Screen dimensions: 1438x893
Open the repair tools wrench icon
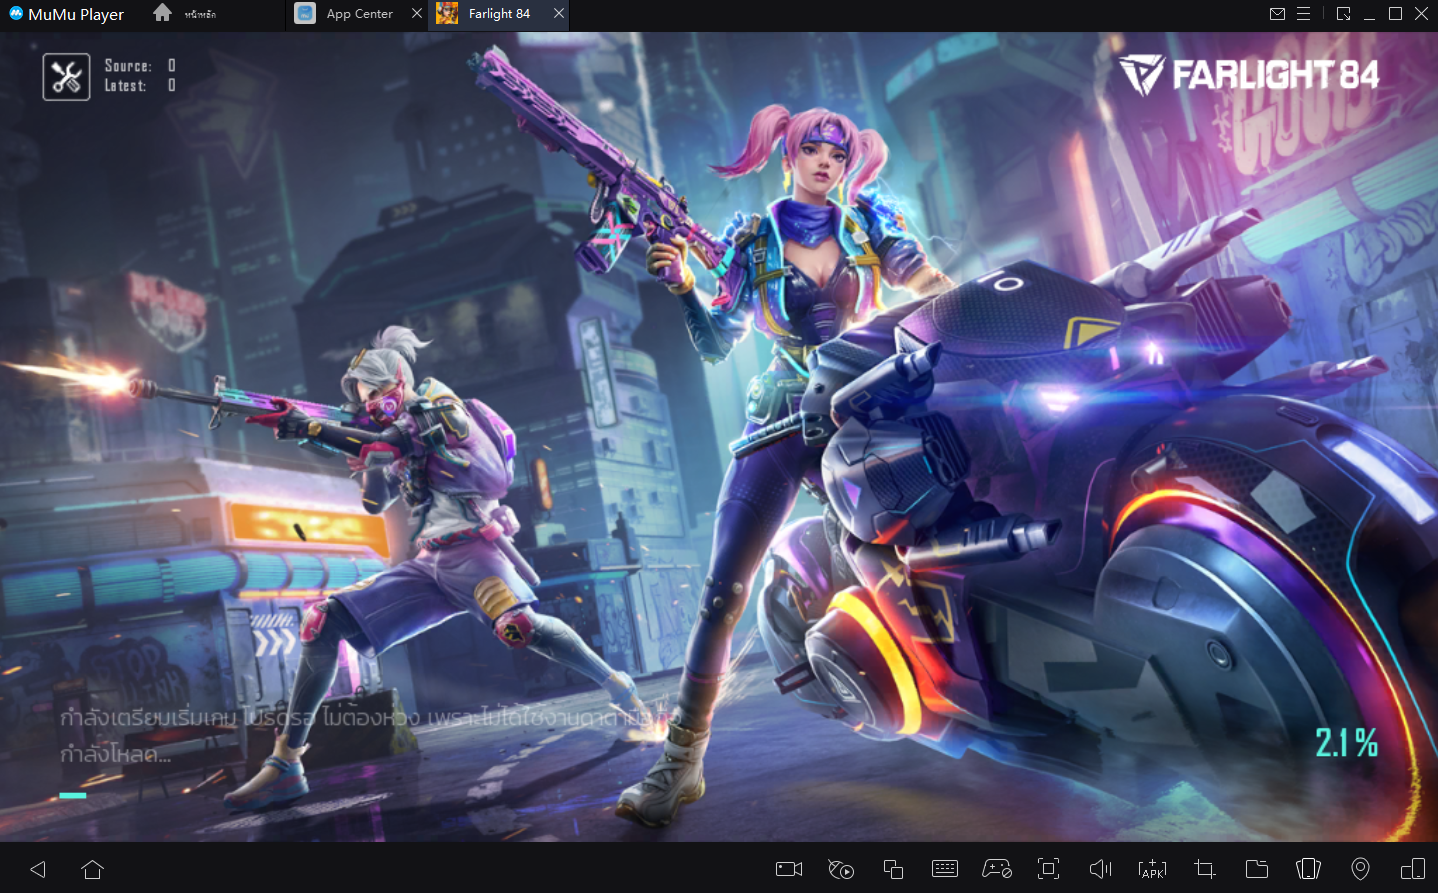point(66,77)
